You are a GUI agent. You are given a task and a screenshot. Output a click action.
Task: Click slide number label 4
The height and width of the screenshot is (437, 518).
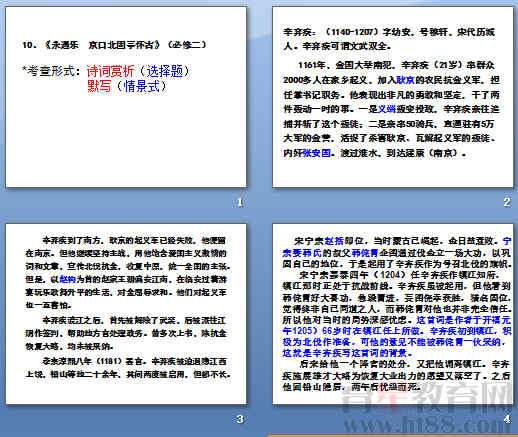(x=507, y=419)
